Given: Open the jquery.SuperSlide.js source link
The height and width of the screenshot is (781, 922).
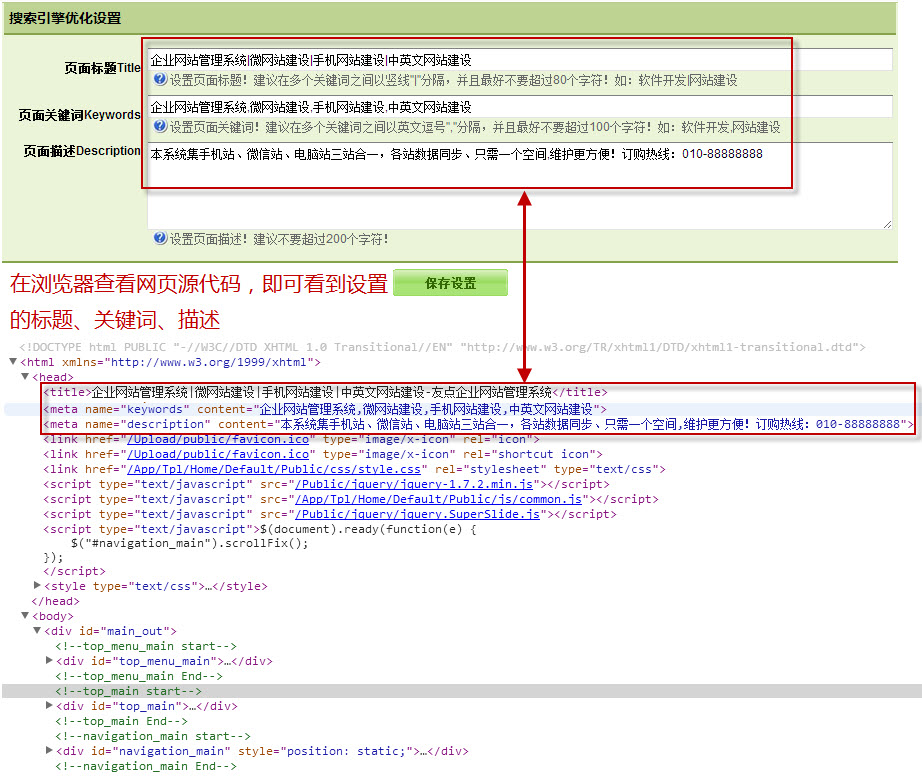Looking at the screenshot, I should pyautogui.click(x=417, y=514).
